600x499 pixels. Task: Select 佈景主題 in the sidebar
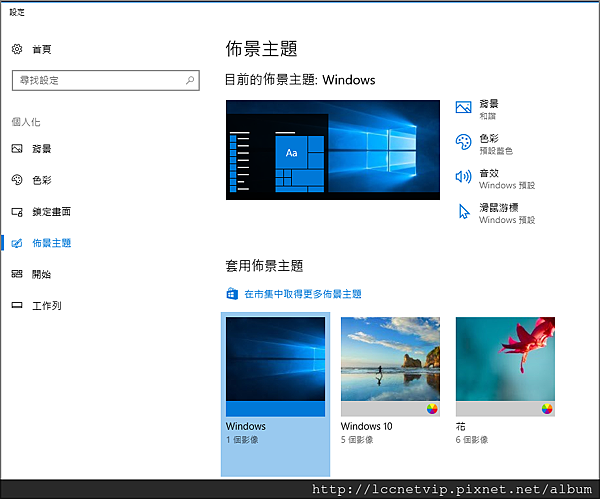[x=51, y=243]
